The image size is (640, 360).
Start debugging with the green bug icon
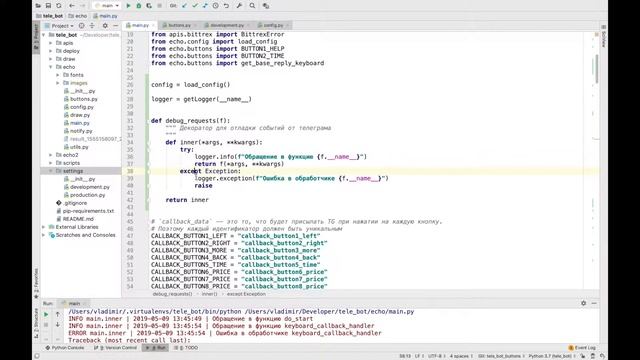pyautogui.click(x=138, y=6)
